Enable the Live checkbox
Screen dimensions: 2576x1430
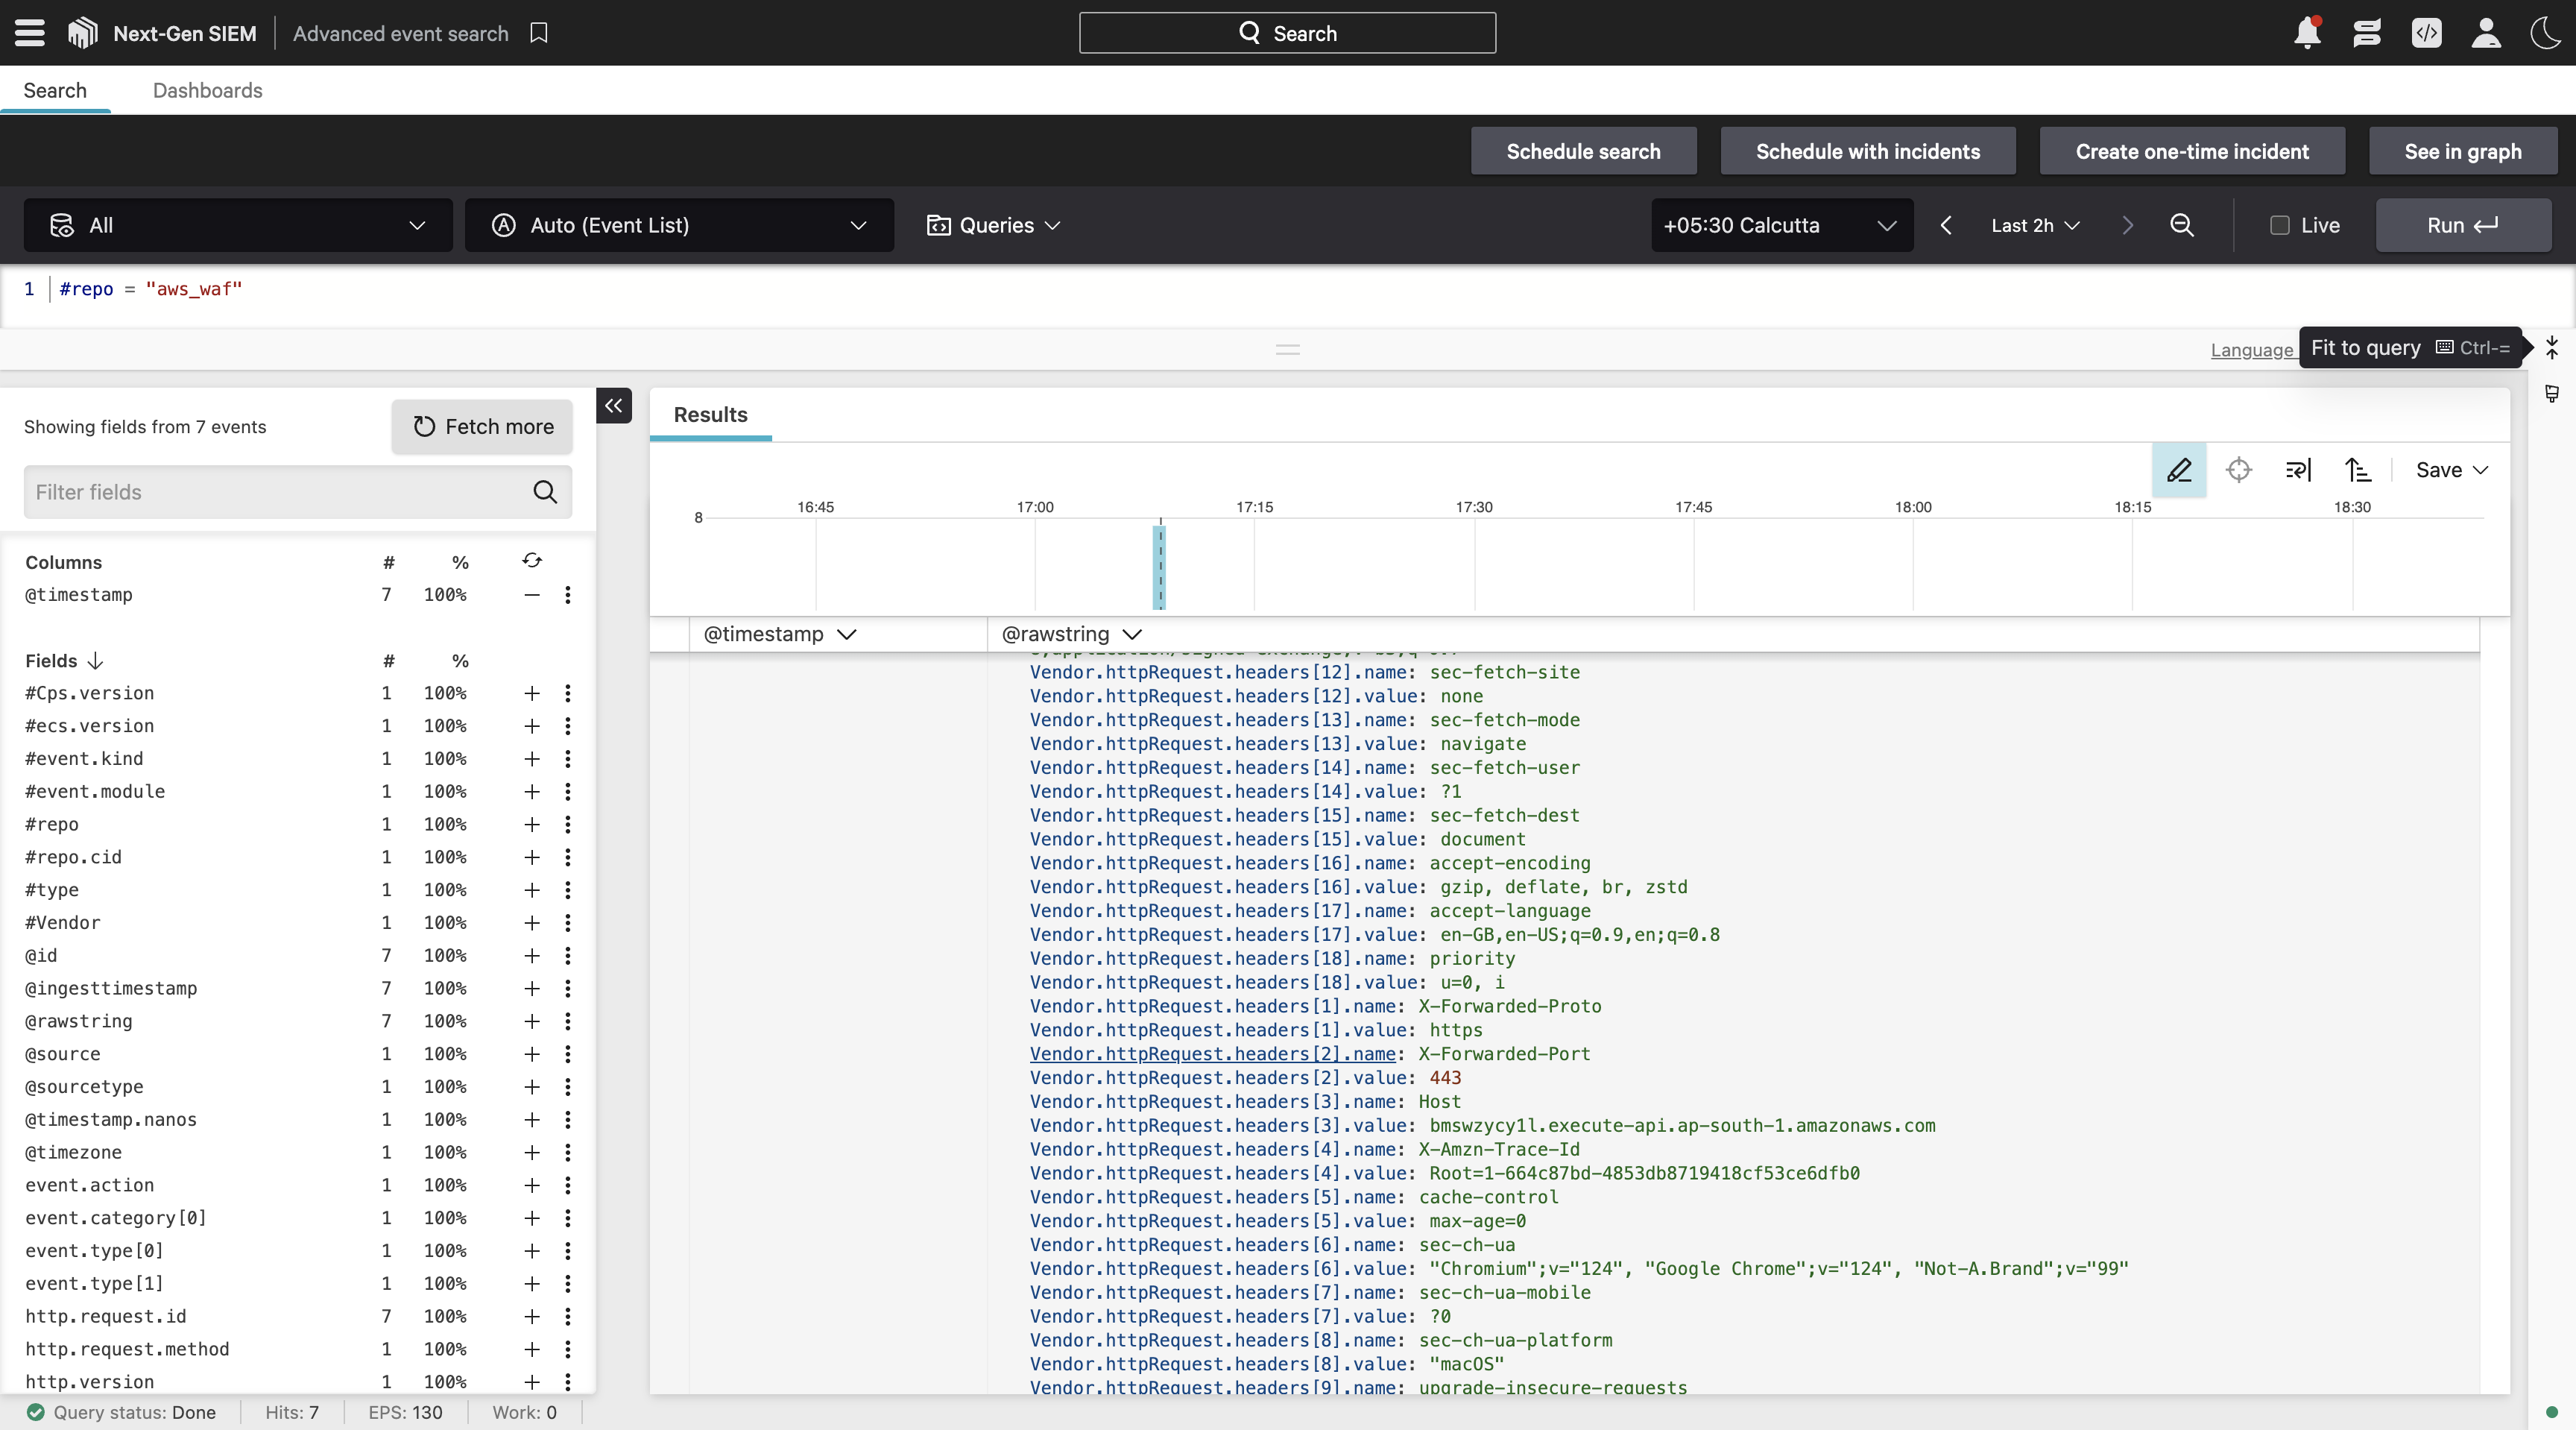tap(2280, 225)
